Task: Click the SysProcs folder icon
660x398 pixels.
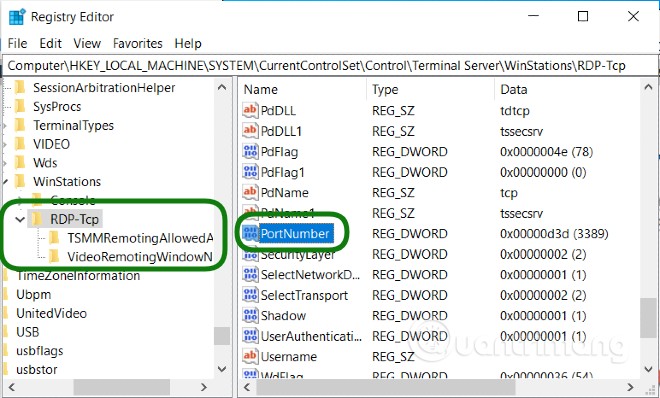Action: [20, 106]
